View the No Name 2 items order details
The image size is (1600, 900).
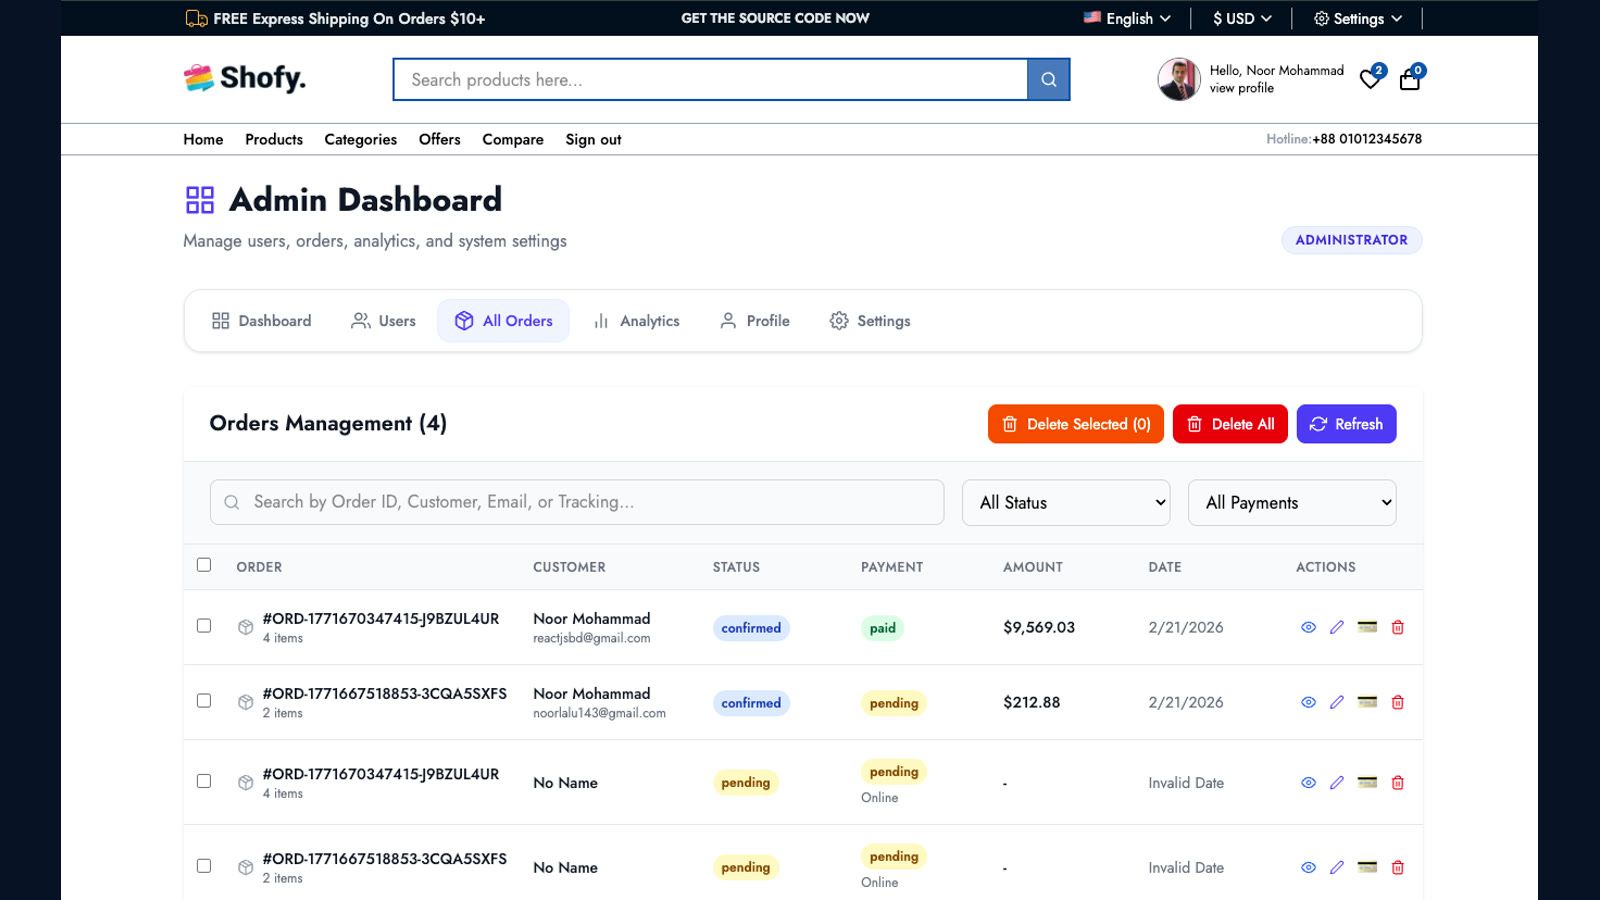point(1308,867)
